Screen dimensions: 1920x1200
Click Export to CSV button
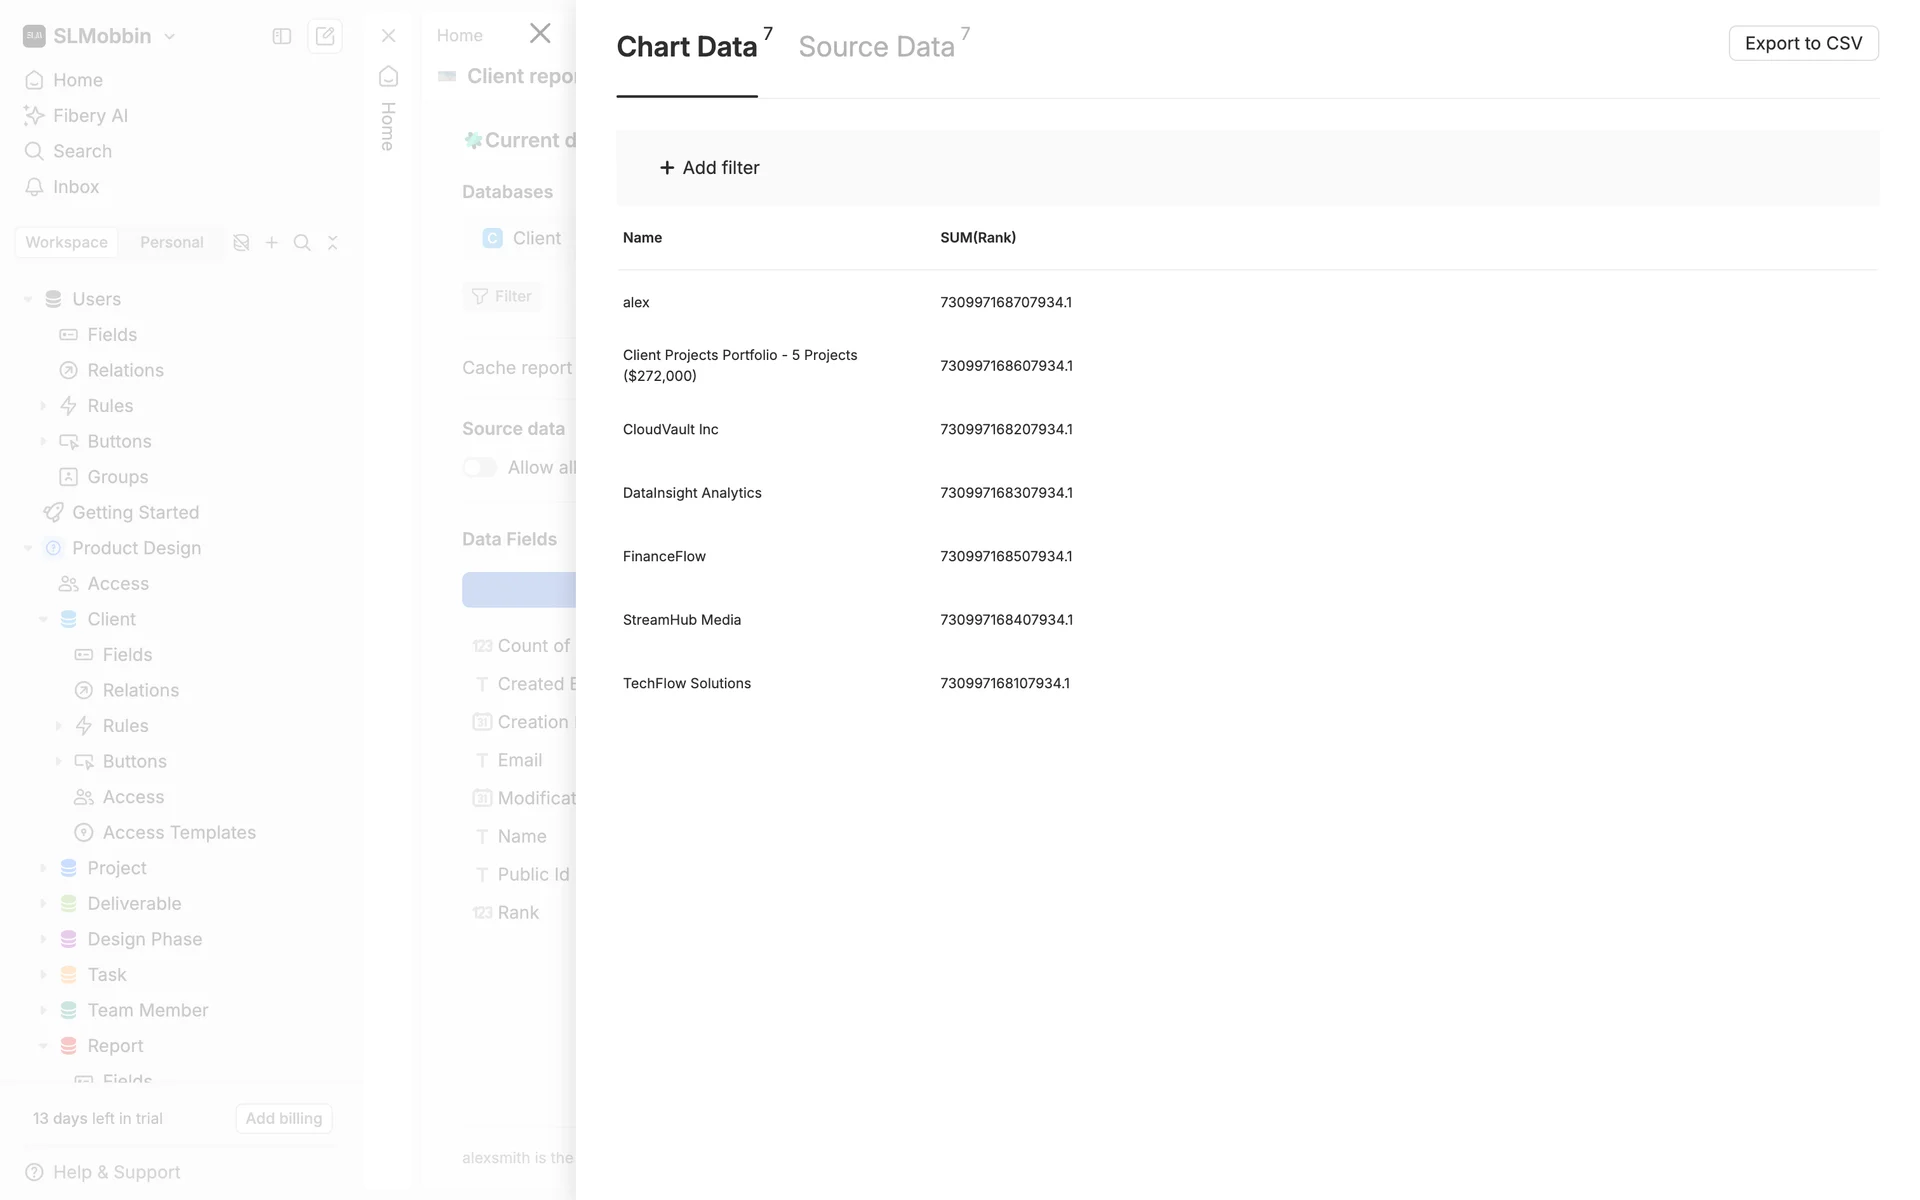pyautogui.click(x=1802, y=43)
